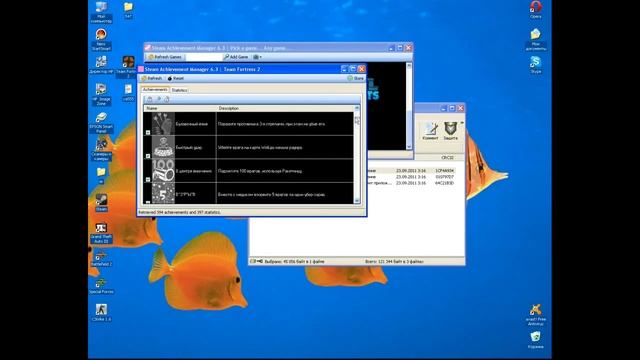Select the third file row in archive

[411, 183]
